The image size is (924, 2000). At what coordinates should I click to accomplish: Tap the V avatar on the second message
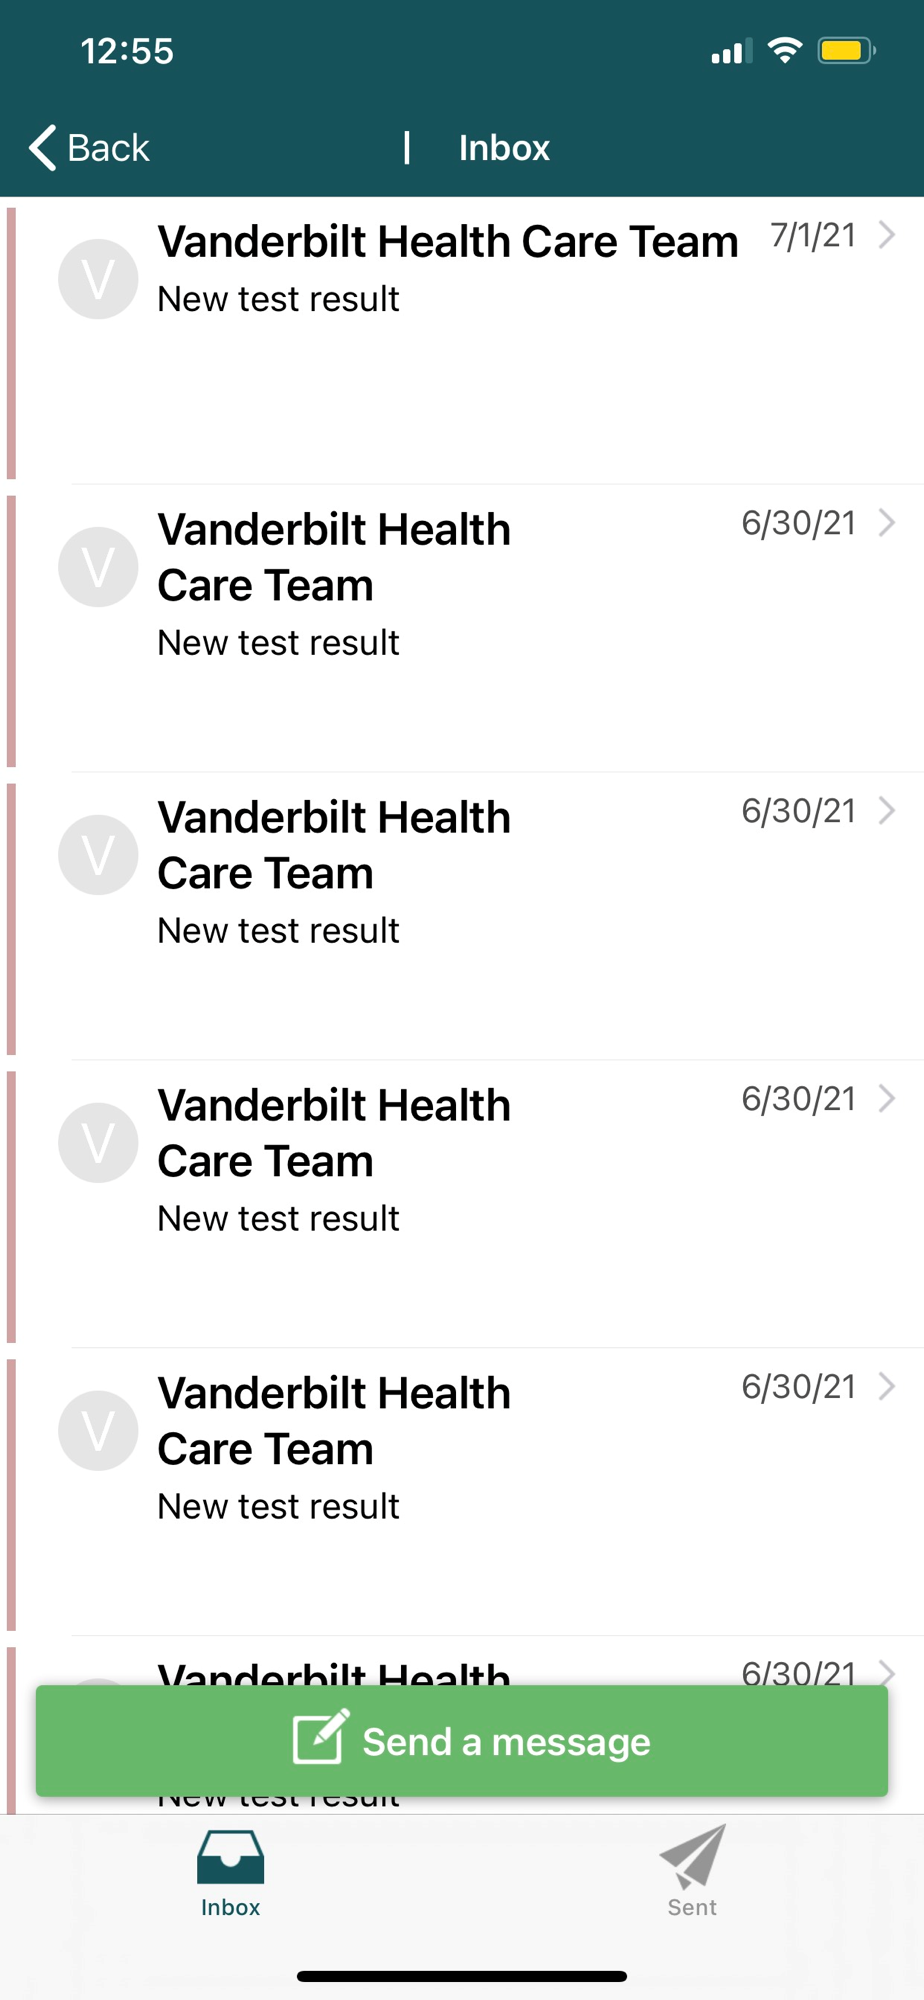98,567
